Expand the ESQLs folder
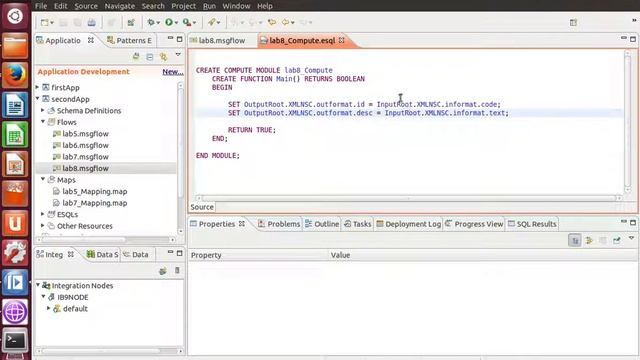The height and width of the screenshot is (360, 640). pos(43,214)
